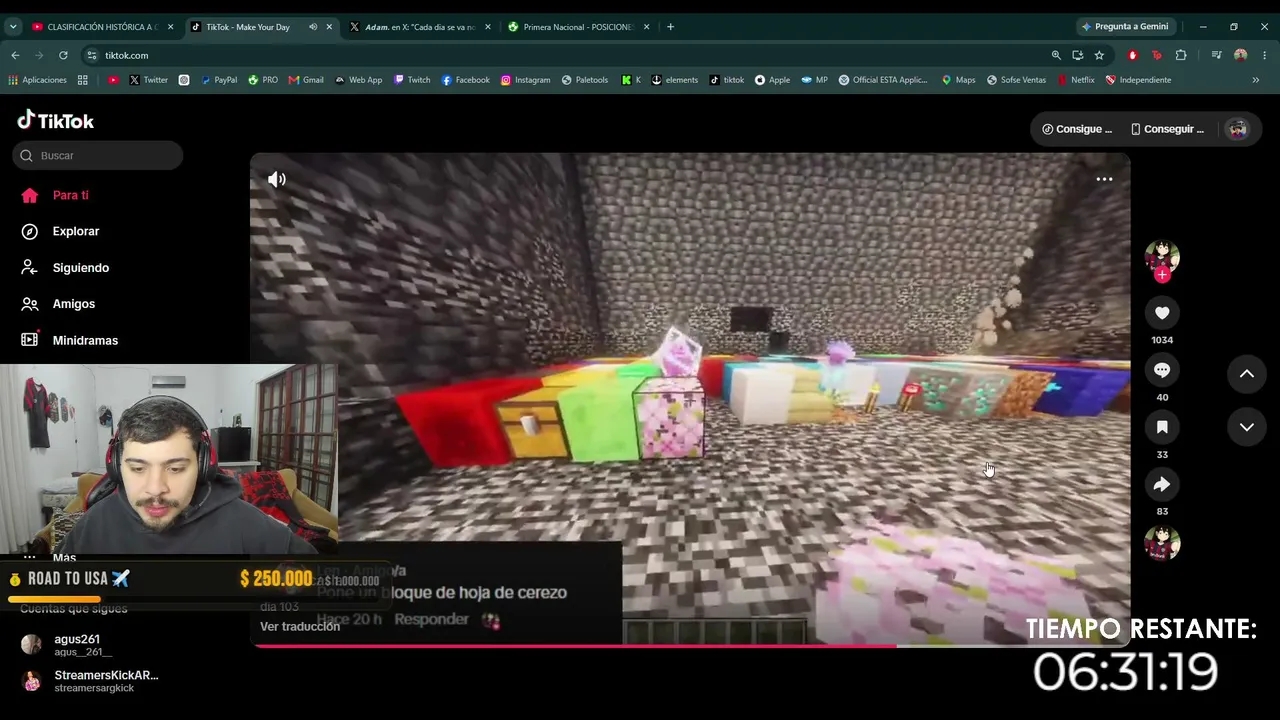Skip to the next video with down arrow
The image size is (1280, 720).
1247,427
